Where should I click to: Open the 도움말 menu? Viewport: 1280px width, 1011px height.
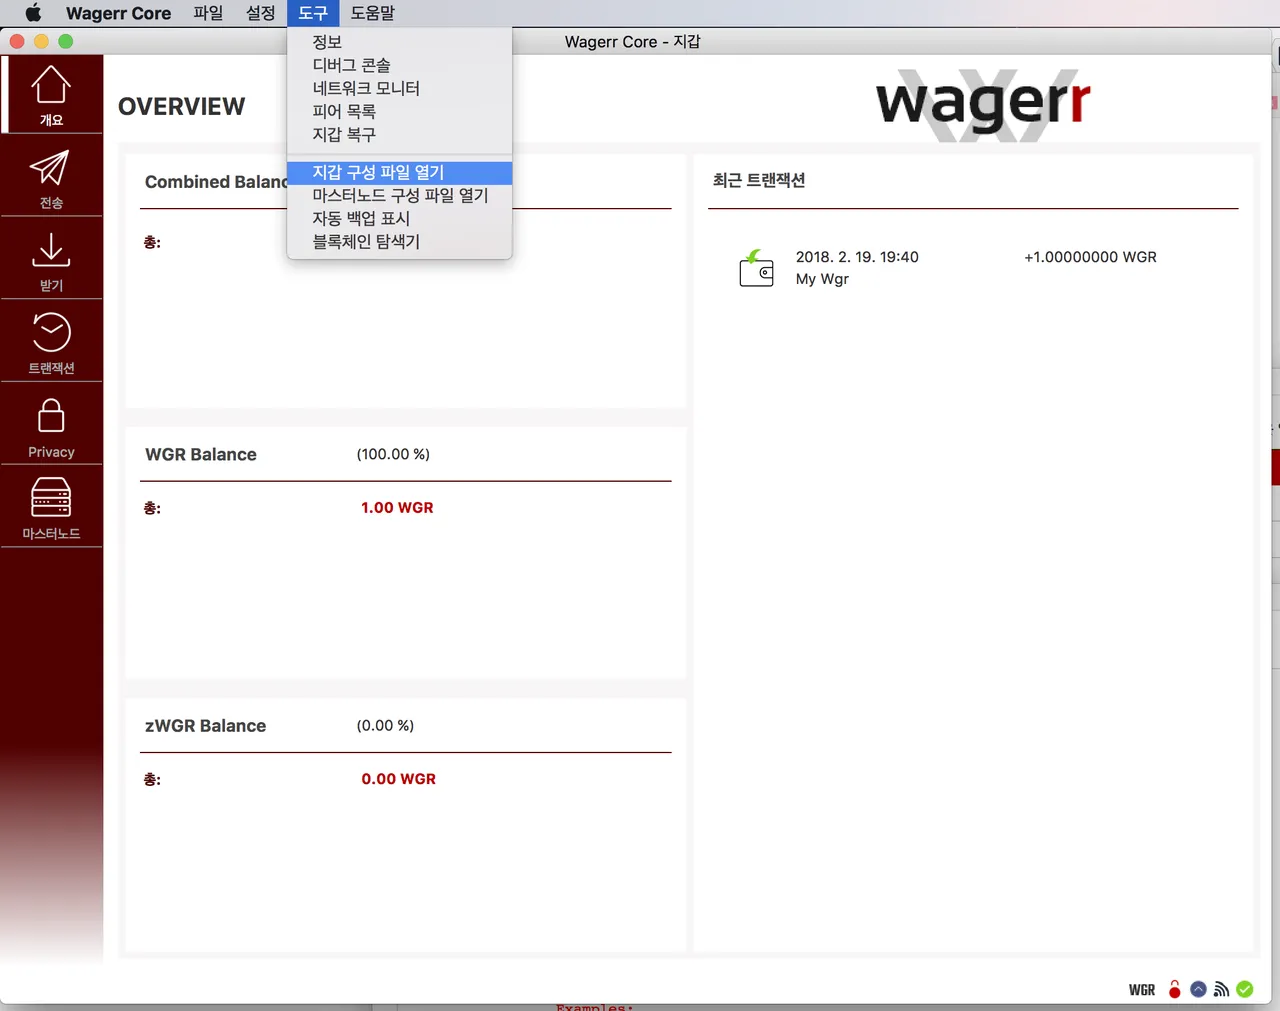(x=373, y=13)
